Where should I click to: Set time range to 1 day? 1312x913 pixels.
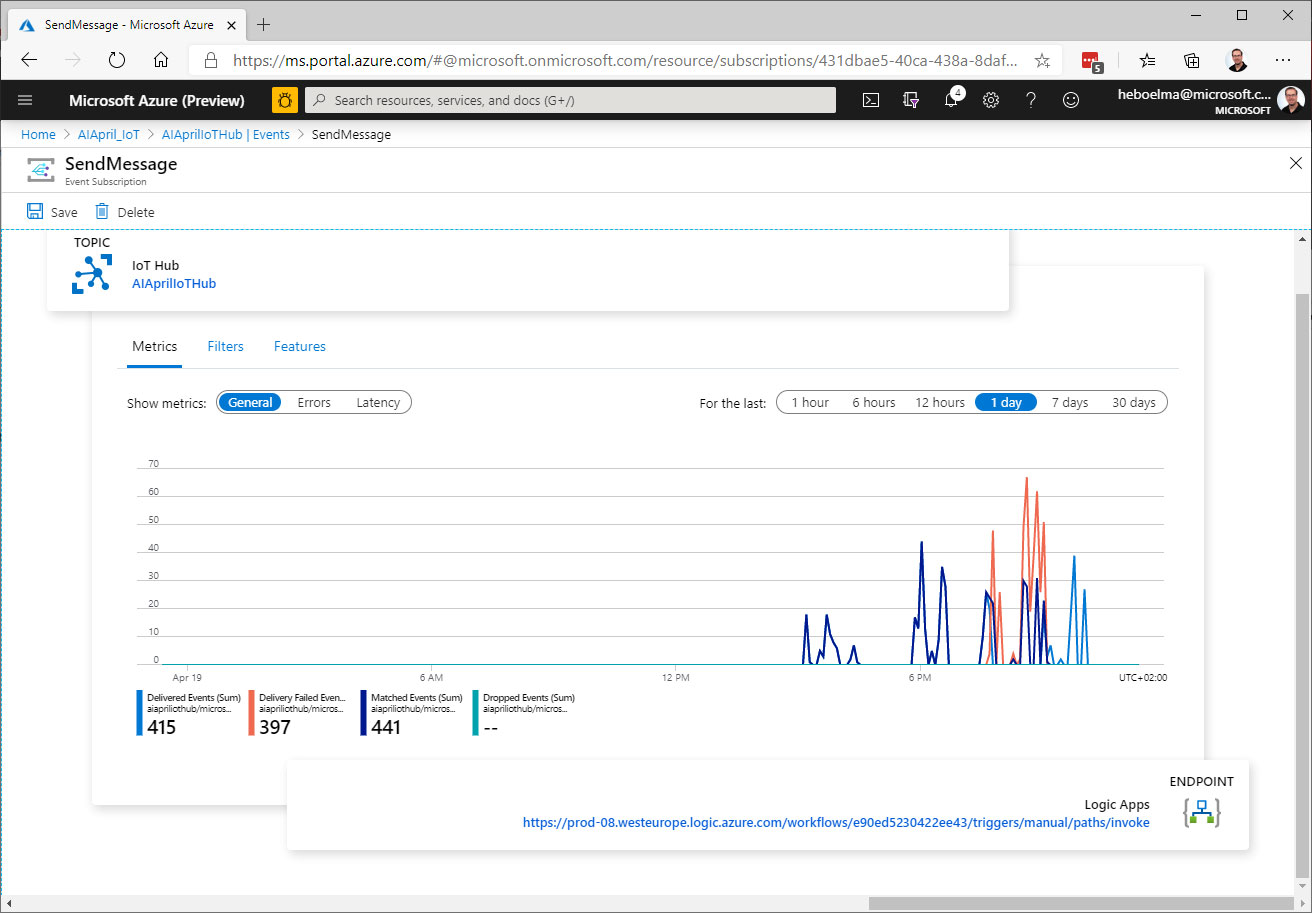click(x=1006, y=402)
